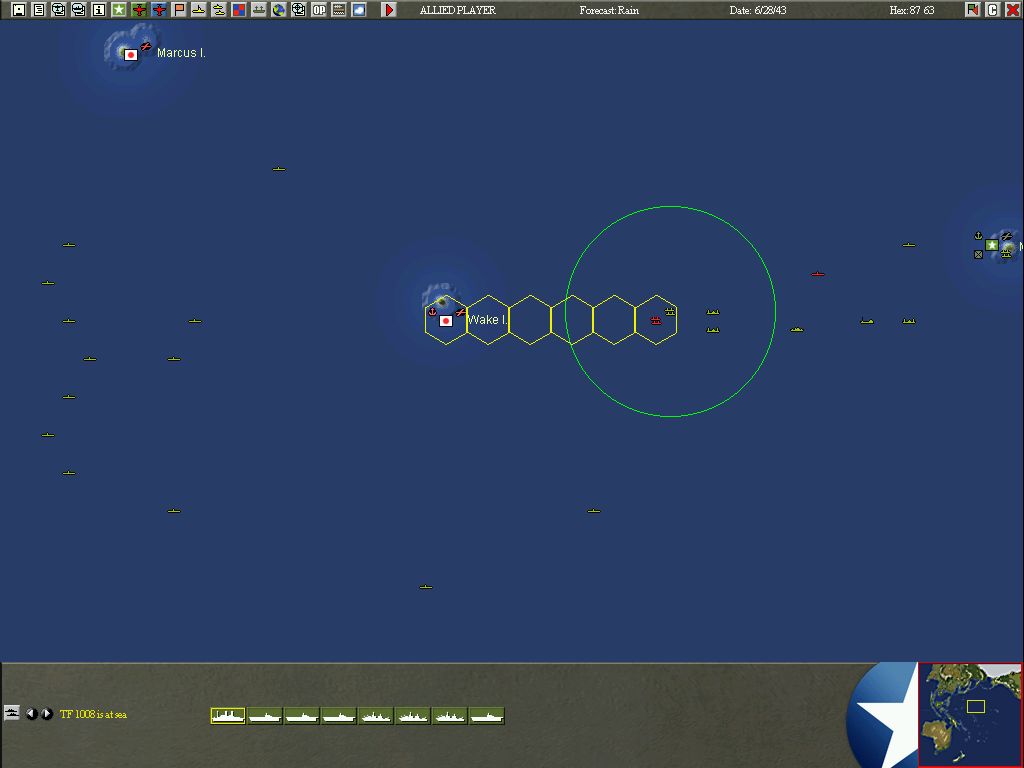Click 'ALLIED PLAYER' in the top bar
This screenshot has width=1024, height=768.
click(x=457, y=10)
